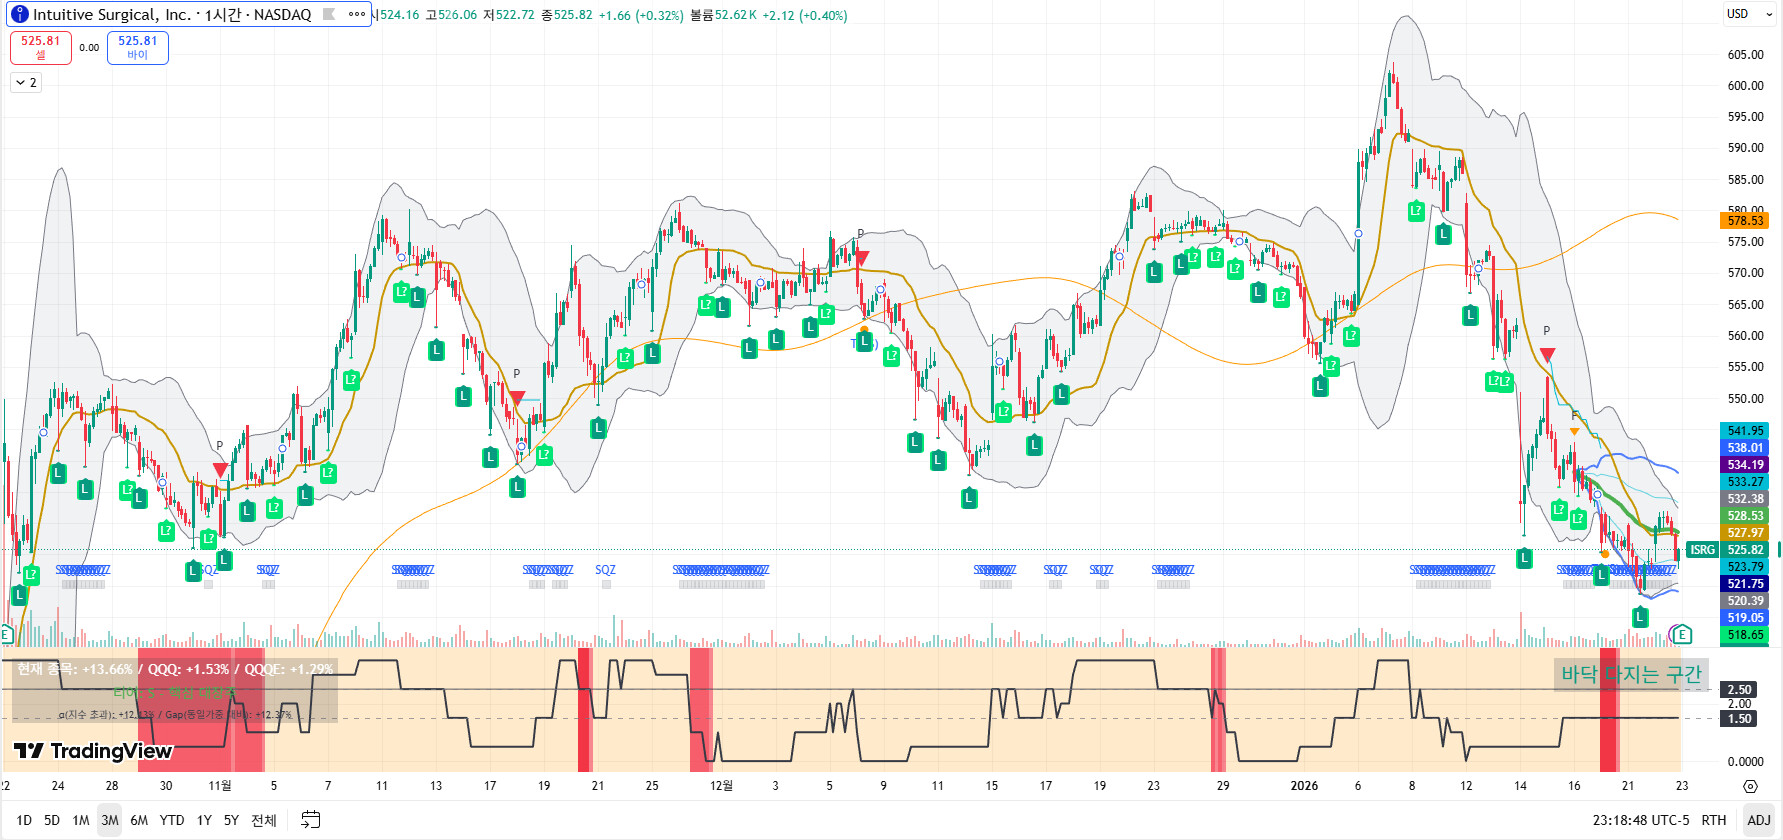This screenshot has width=1783, height=840.
Task: Click the purple 534.19 price label
Action: 1745,465
